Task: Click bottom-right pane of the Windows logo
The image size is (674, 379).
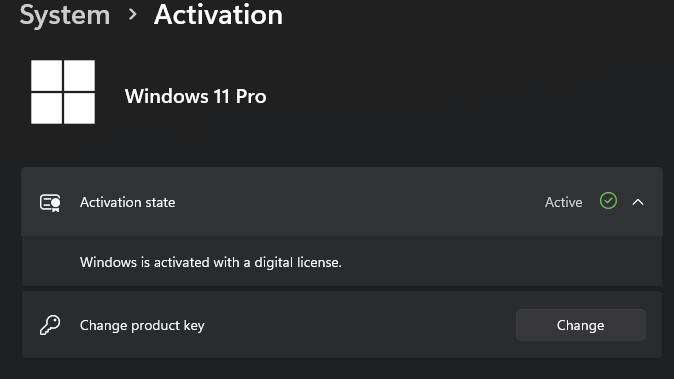Action: 80,109
